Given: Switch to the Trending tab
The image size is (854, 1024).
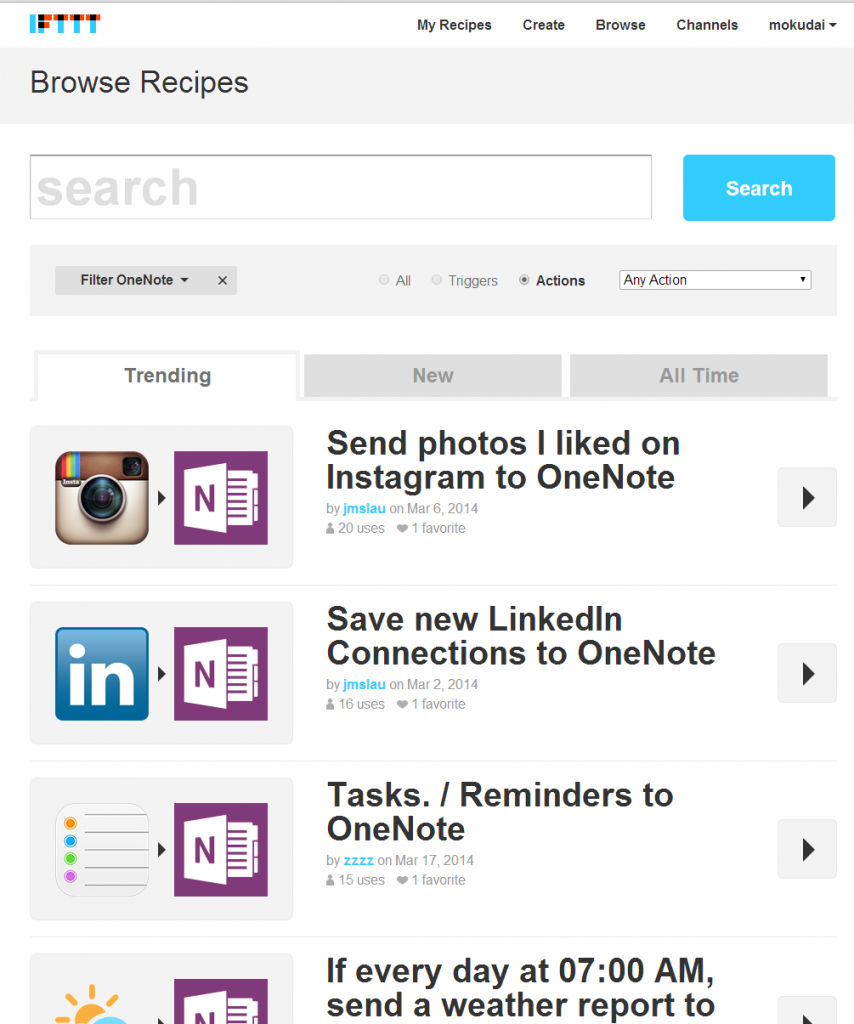Looking at the screenshot, I should (168, 376).
